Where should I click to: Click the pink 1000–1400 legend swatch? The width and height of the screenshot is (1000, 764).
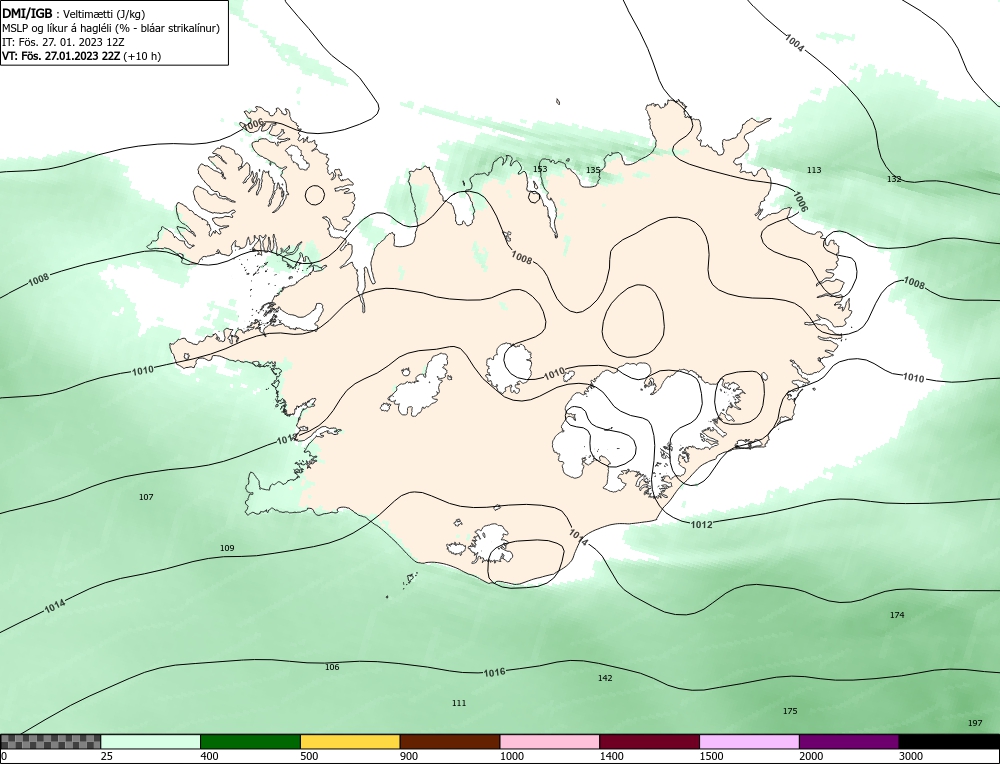pyautogui.click(x=550, y=741)
